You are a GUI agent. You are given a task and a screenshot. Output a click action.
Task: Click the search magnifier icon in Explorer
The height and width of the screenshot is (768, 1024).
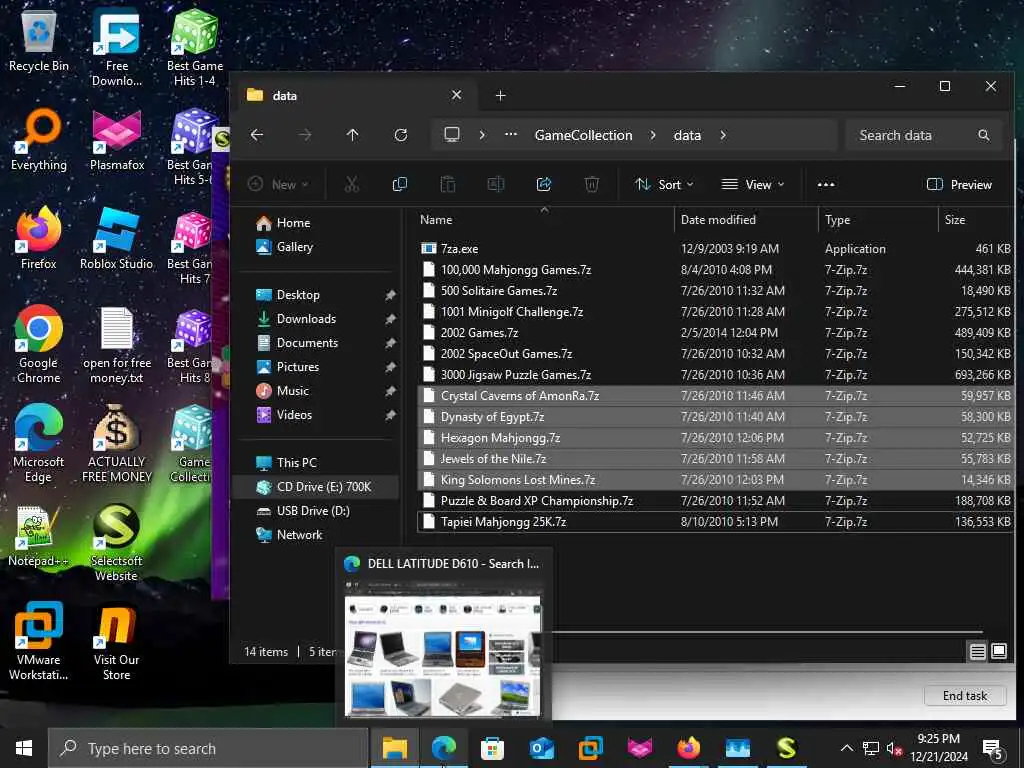pyautogui.click(x=984, y=135)
